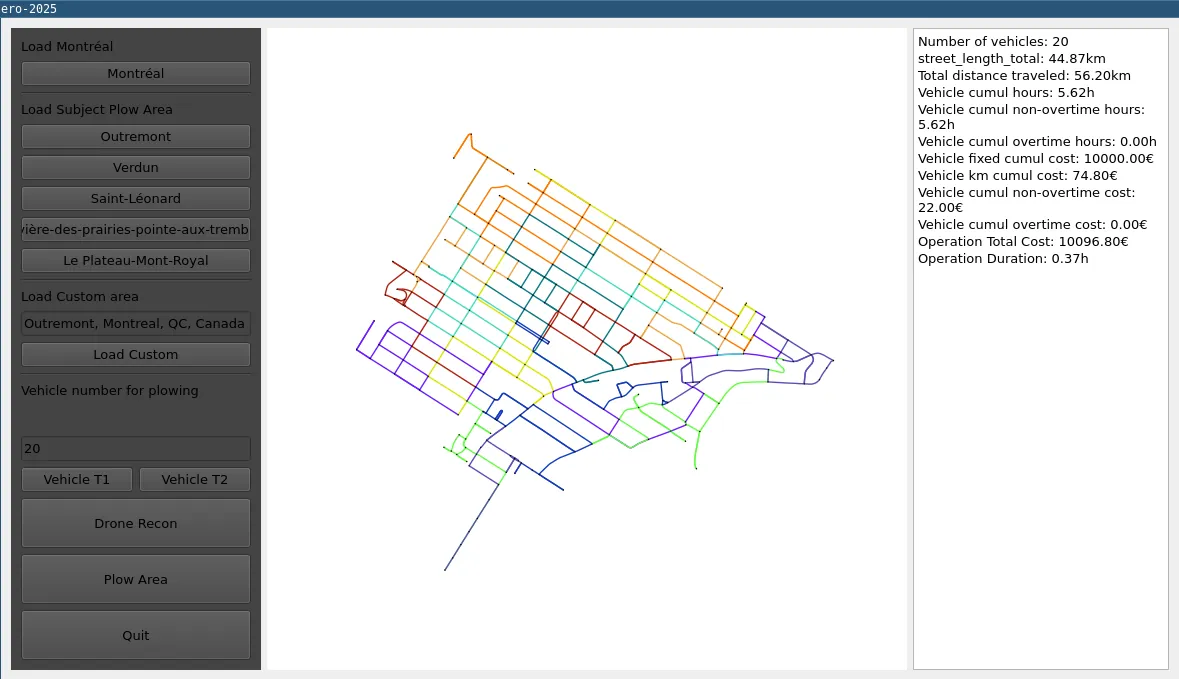Select the Outremont plow area

(x=135, y=136)
